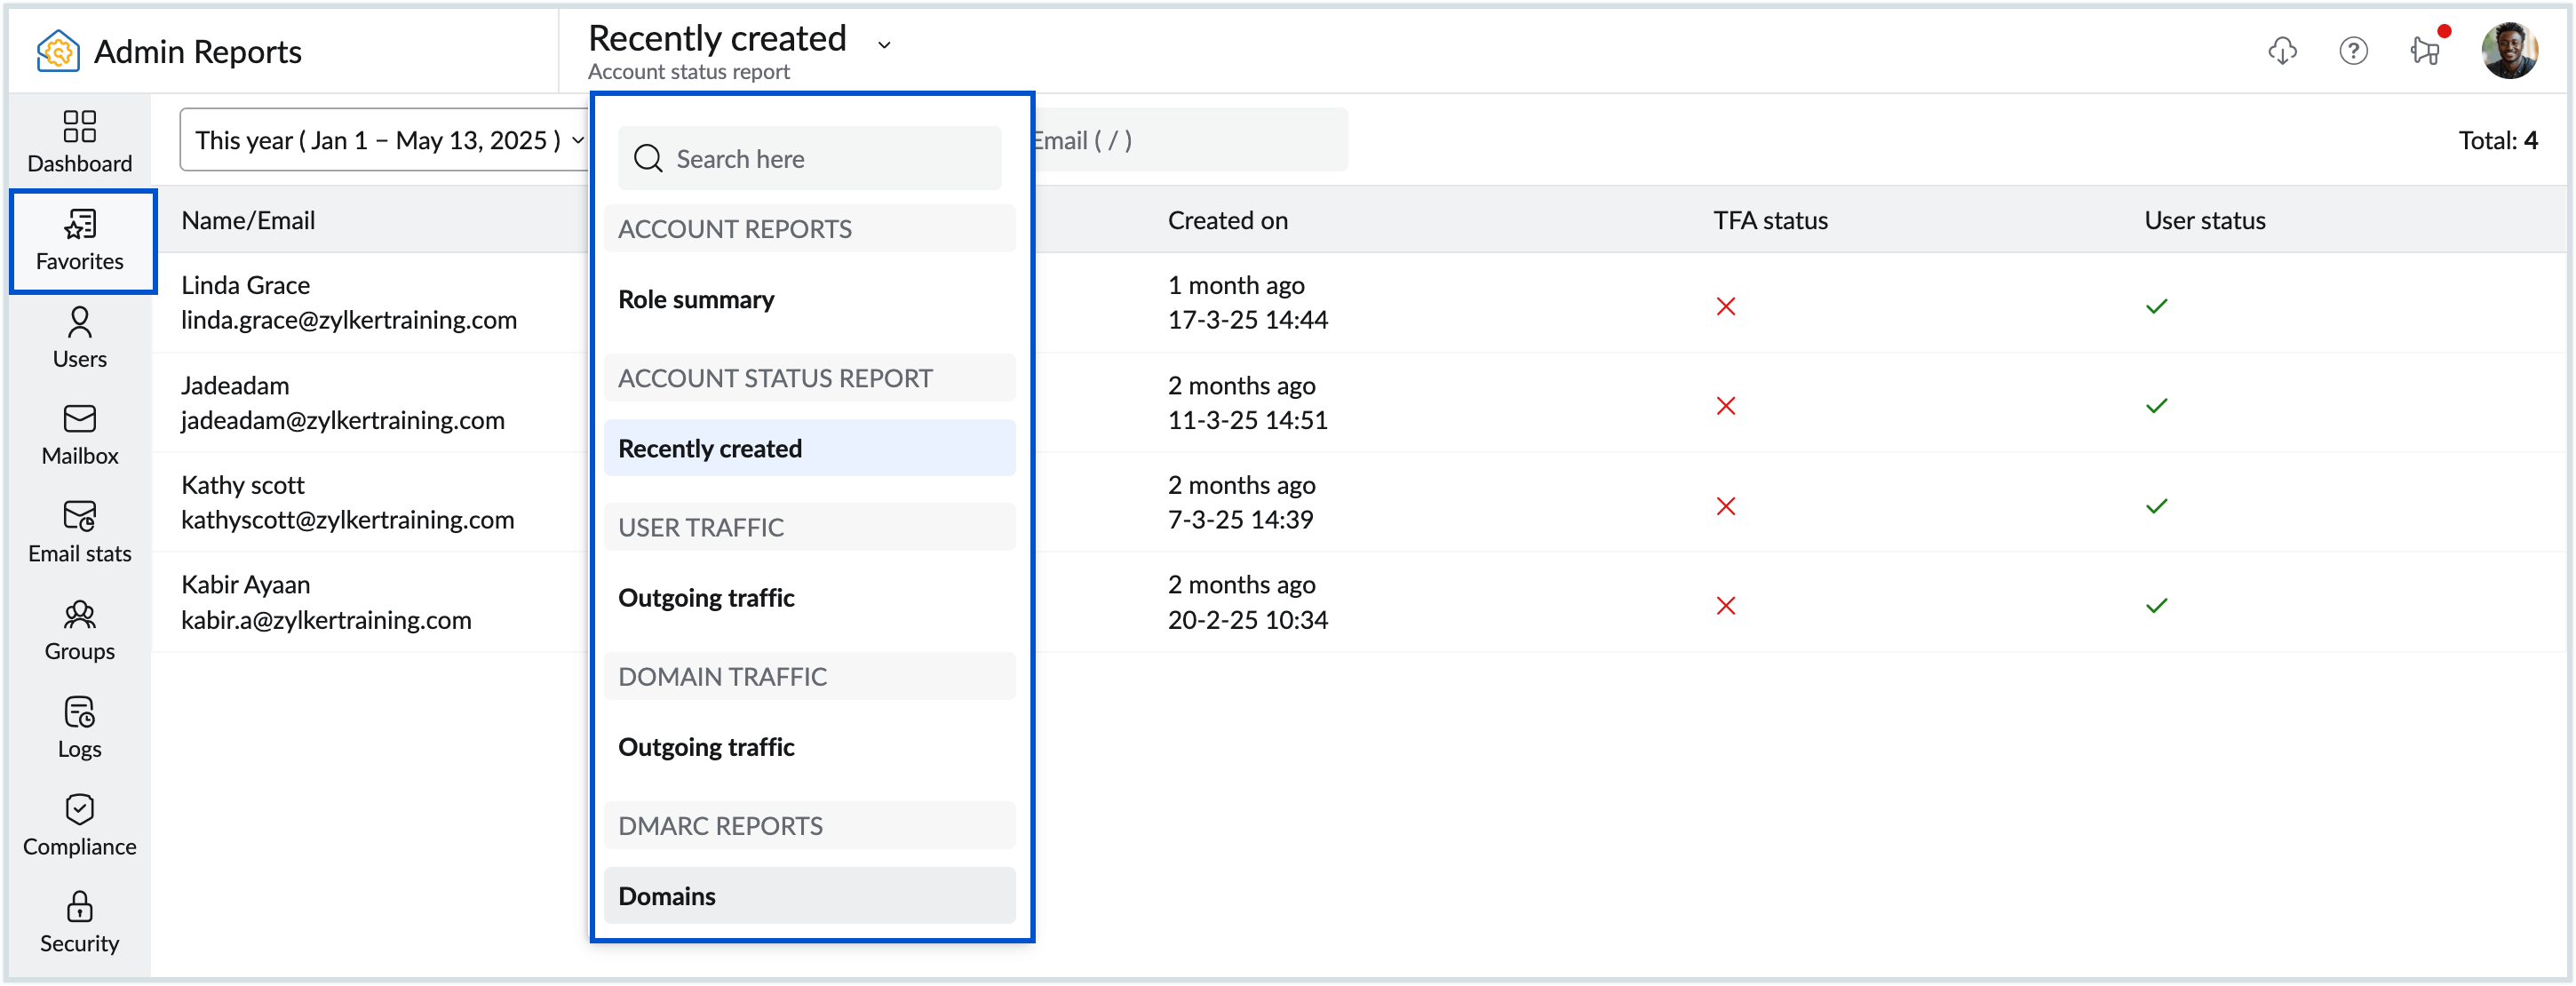Open announcements megaphone icon
This screenshot has height=986, width=2576.
point(2424,50)
